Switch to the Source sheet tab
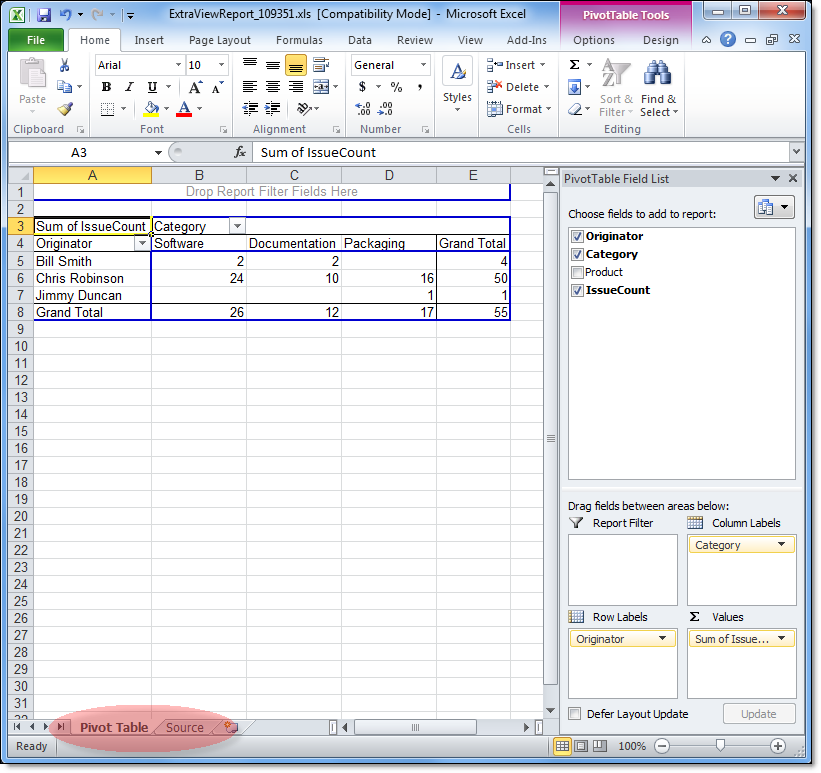This screenshot has width=821, height=773. pos(185,727)
